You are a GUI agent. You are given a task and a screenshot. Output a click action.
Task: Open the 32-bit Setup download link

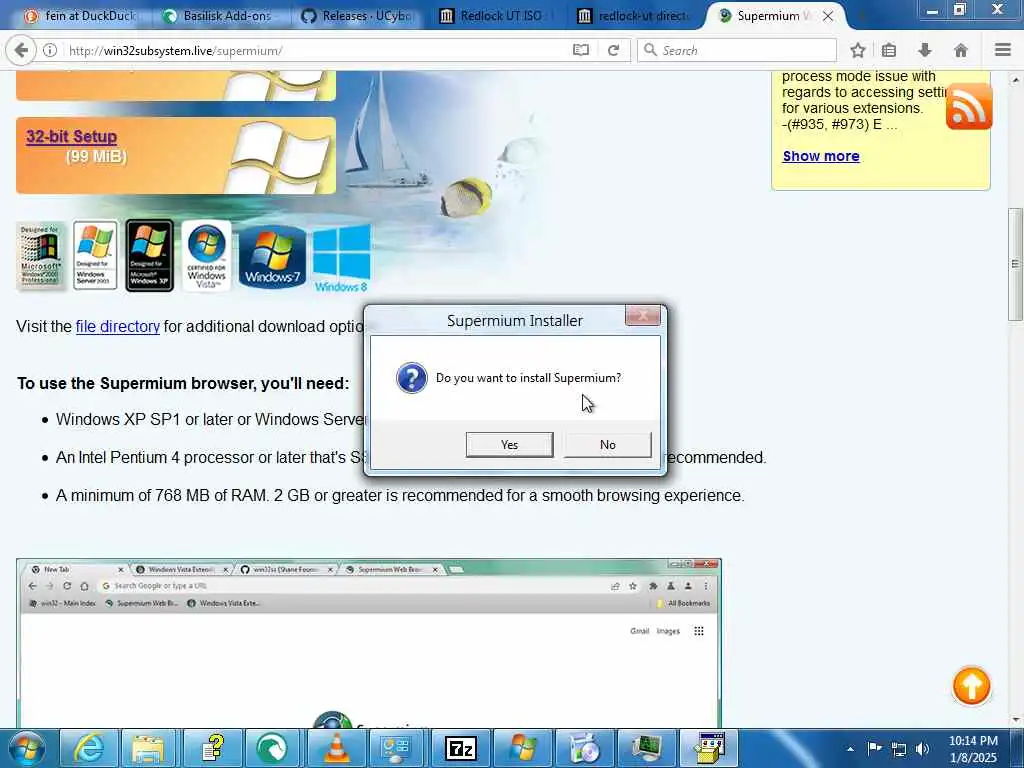click(x=71, y=136)
